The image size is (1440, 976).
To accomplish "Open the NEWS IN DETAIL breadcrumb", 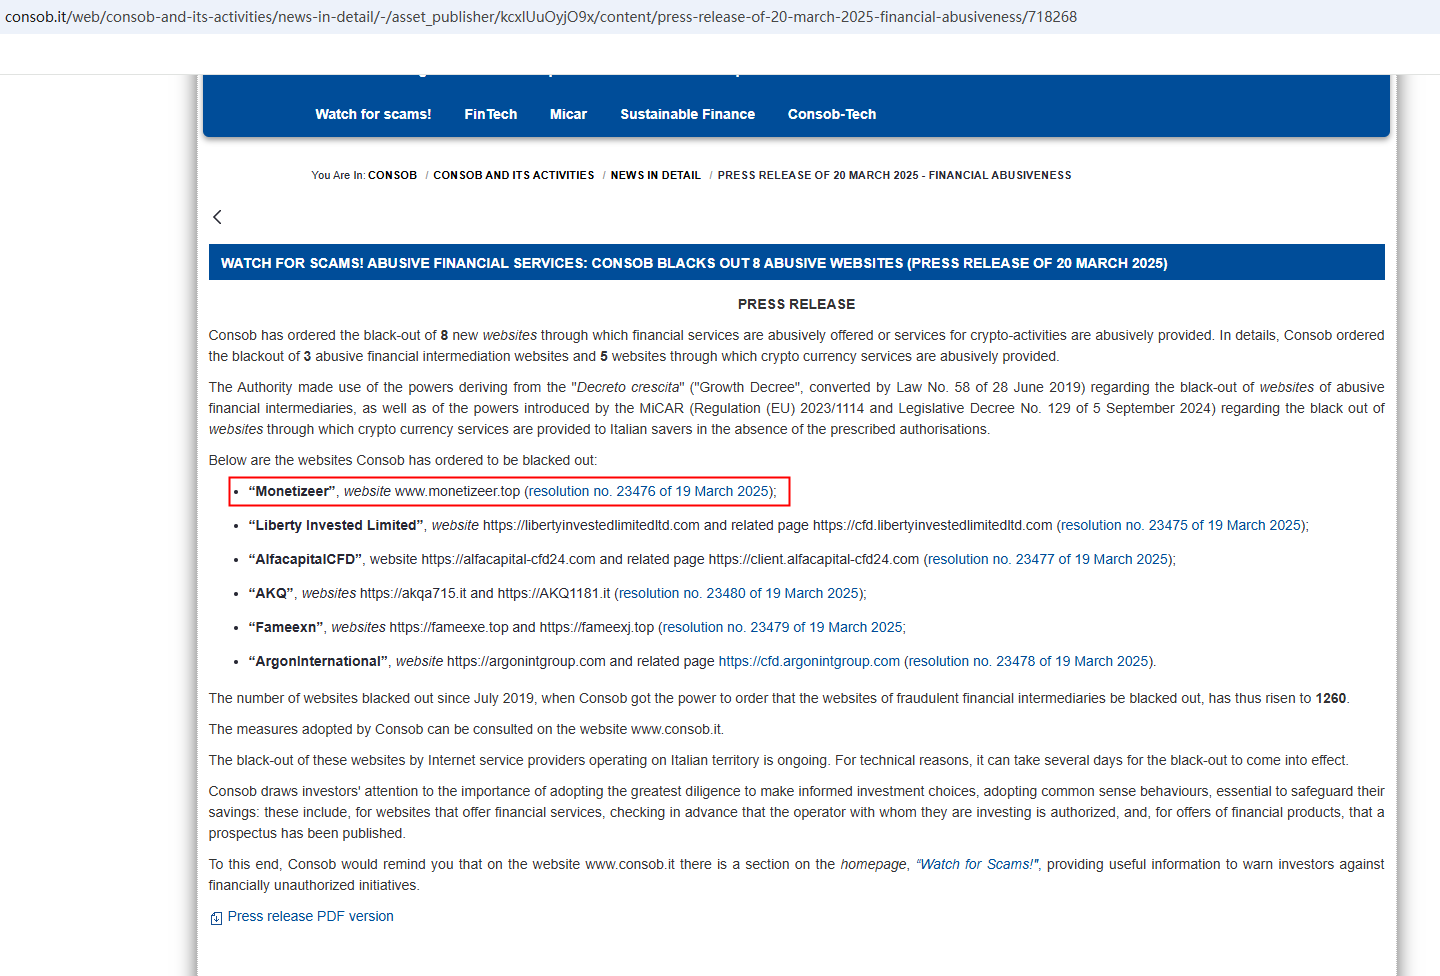I will click(656, 175).
